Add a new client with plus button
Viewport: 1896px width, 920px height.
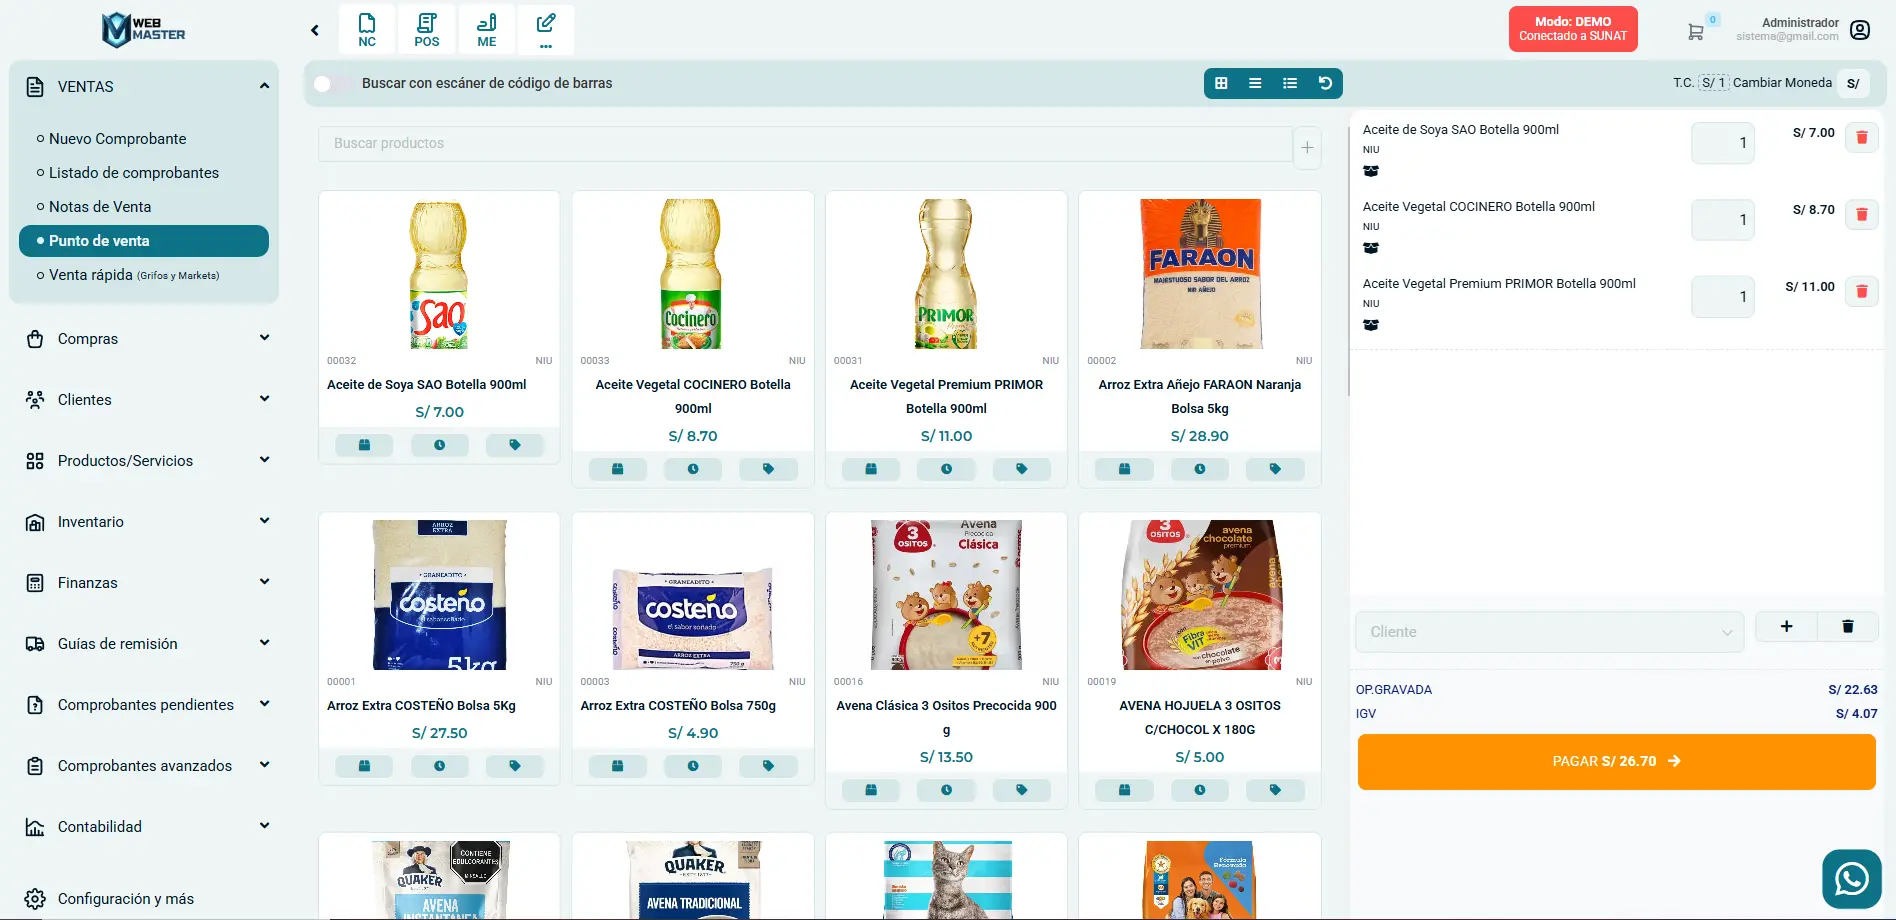pyautogui.click(x=1786, y=627)
